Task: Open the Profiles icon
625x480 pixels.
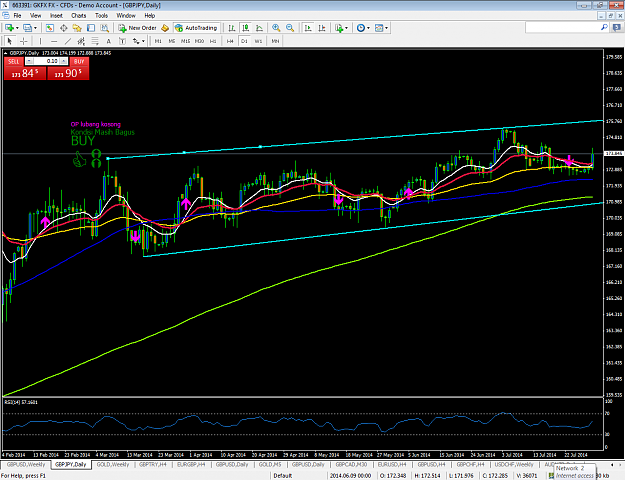Action: (27, 28)
